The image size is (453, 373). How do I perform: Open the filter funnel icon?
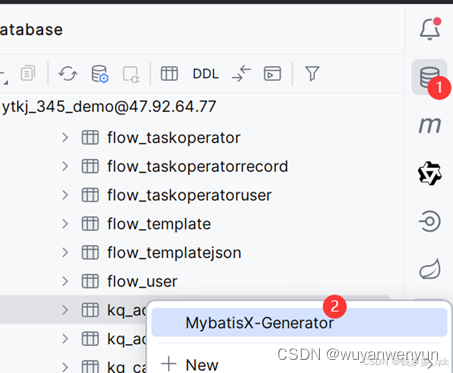coord(312,74)
